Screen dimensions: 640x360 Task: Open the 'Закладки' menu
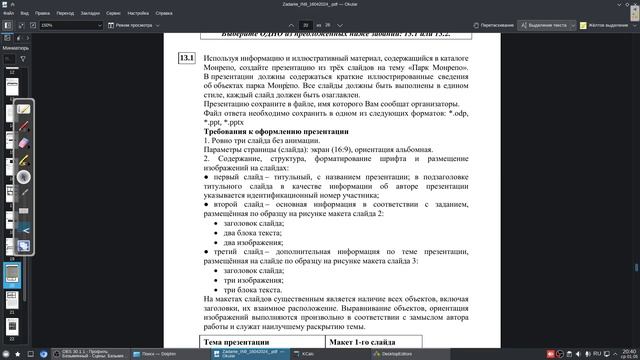tap(90, 13)
